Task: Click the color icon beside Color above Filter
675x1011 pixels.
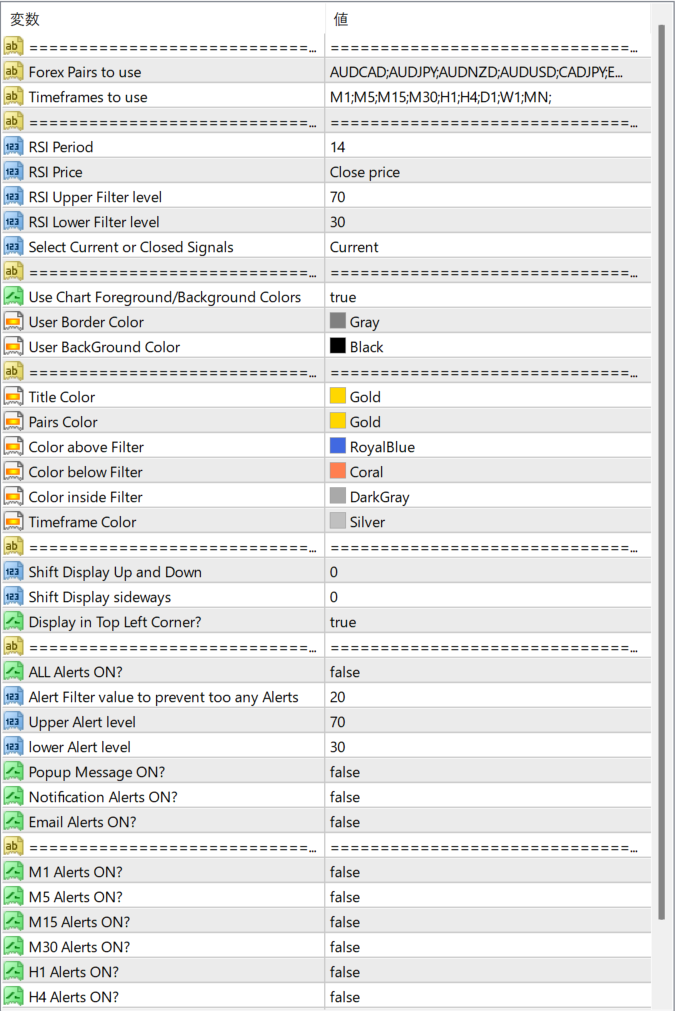Action: (x=13, y=447)
